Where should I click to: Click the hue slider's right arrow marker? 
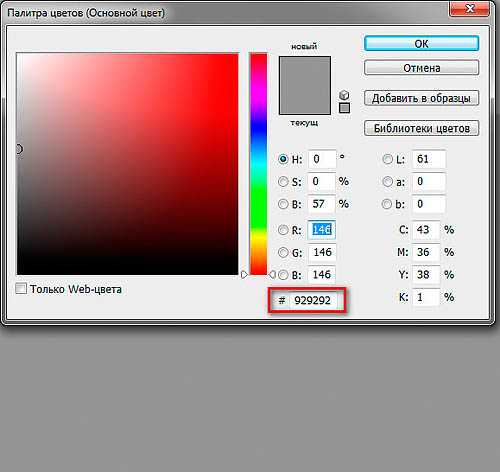(272, 275)
